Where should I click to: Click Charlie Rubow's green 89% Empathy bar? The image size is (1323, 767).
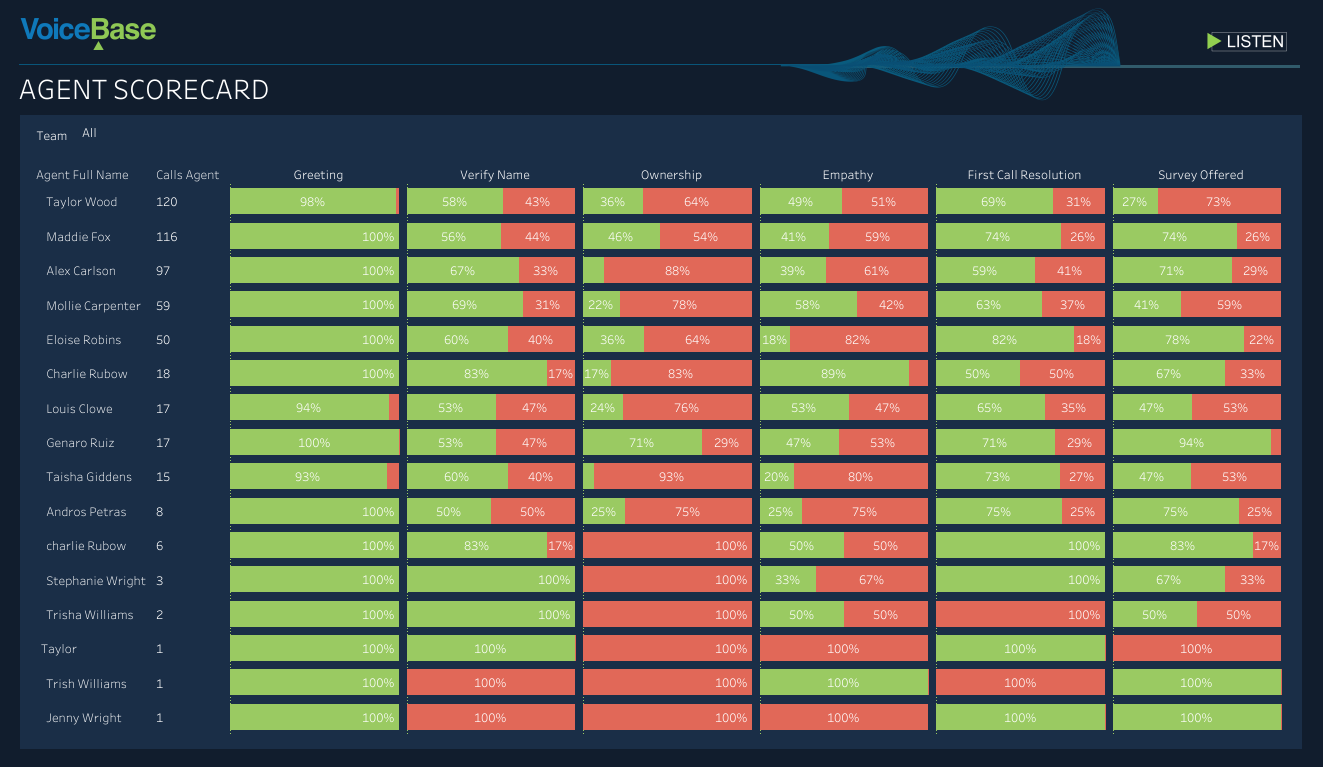(x=834, y=374)
